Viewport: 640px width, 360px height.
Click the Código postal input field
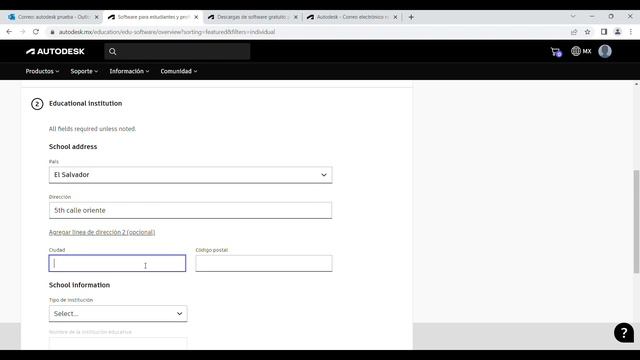click(x=264, y=263)
